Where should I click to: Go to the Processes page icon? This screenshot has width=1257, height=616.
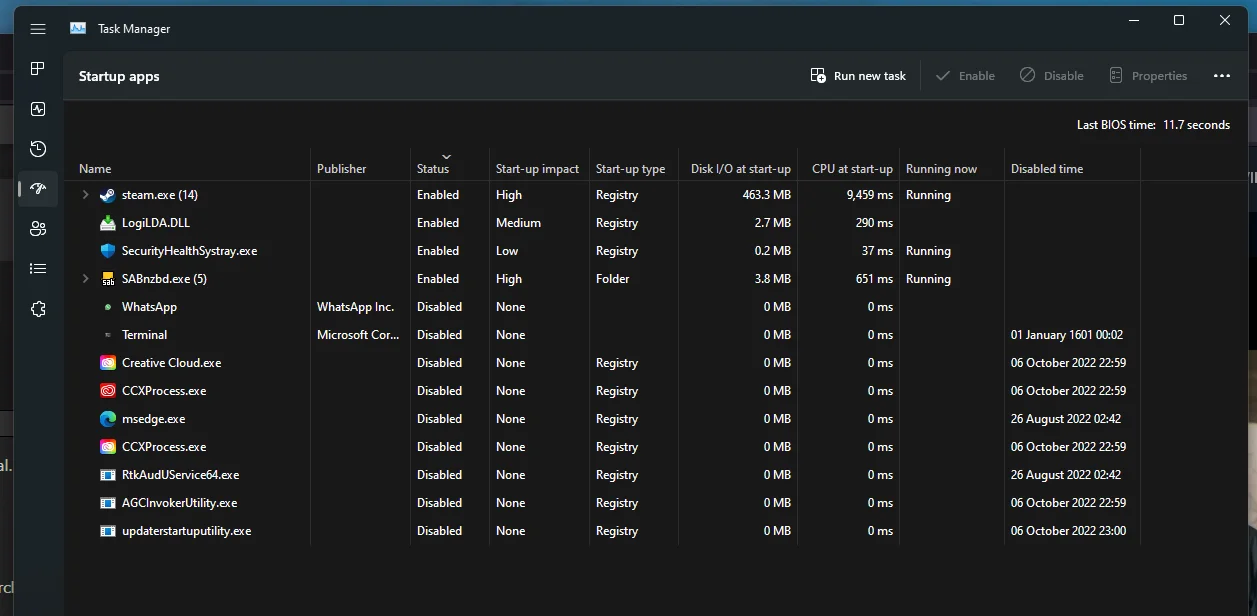[x=38, y=69]
